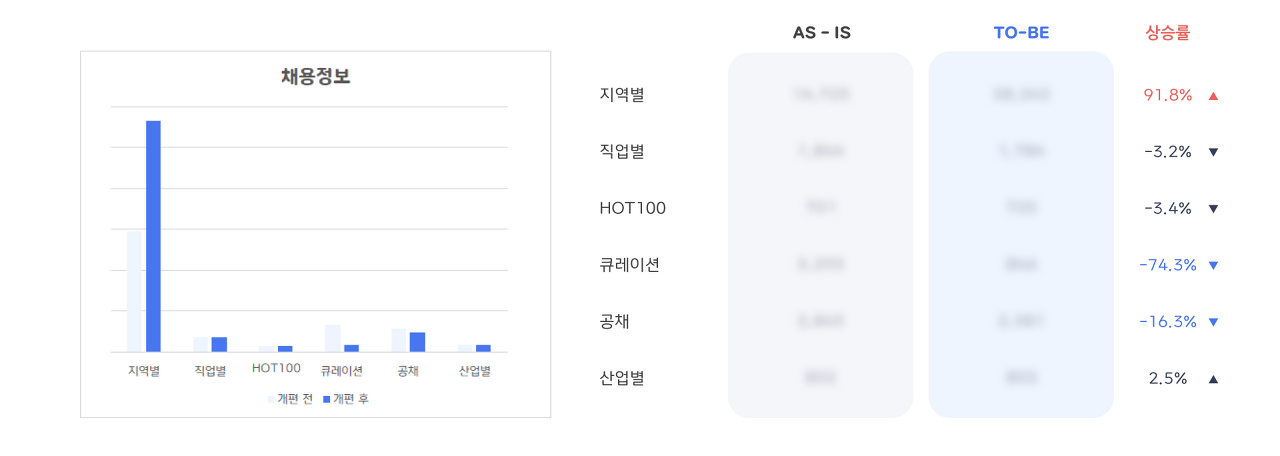Click the 개편 전 legend marker

coord(270,399)
